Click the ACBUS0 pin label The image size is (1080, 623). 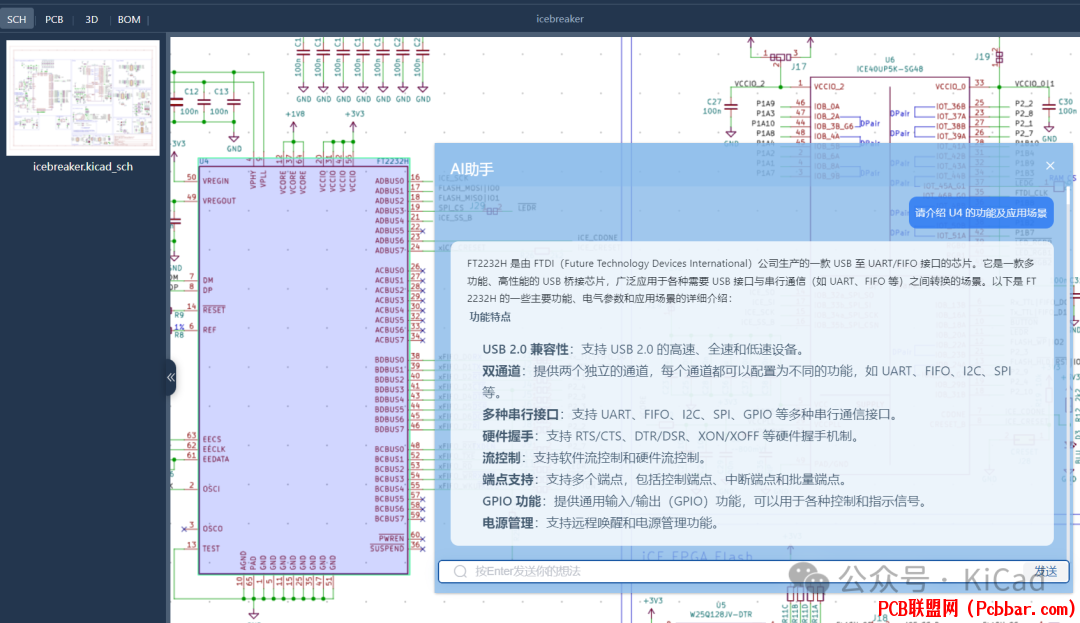pyautogui.click(x=389, y=271)
